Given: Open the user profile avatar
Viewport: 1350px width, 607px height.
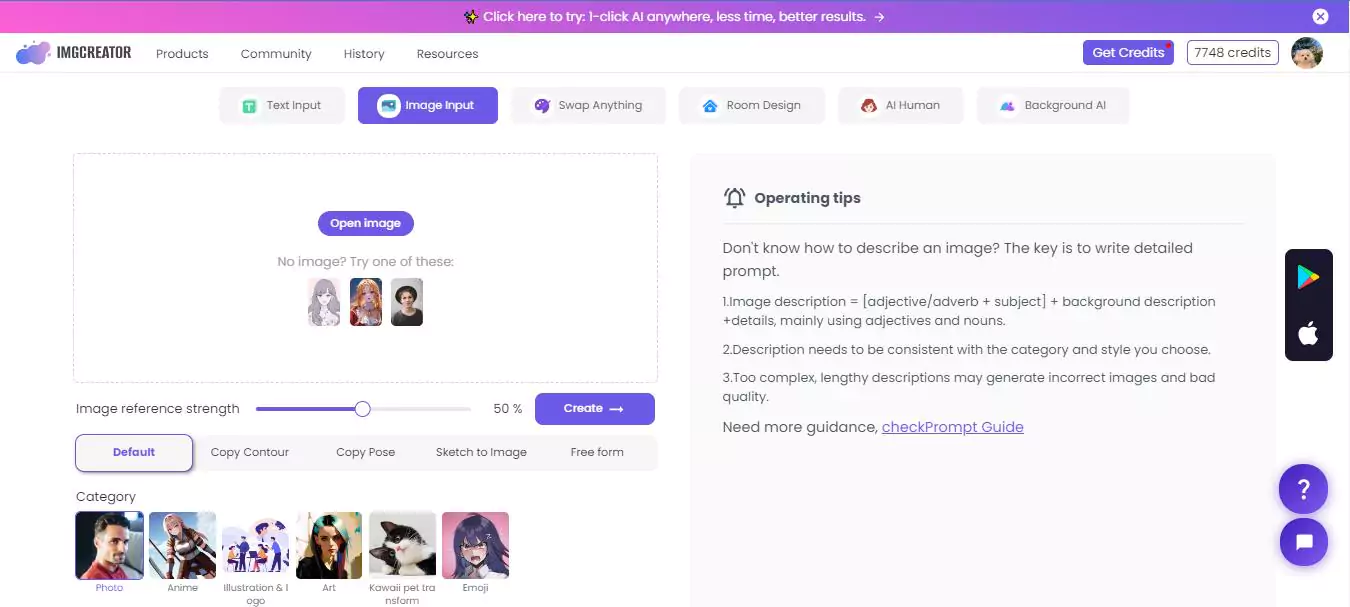Looking at the screenshot, I should (1307, 53).
